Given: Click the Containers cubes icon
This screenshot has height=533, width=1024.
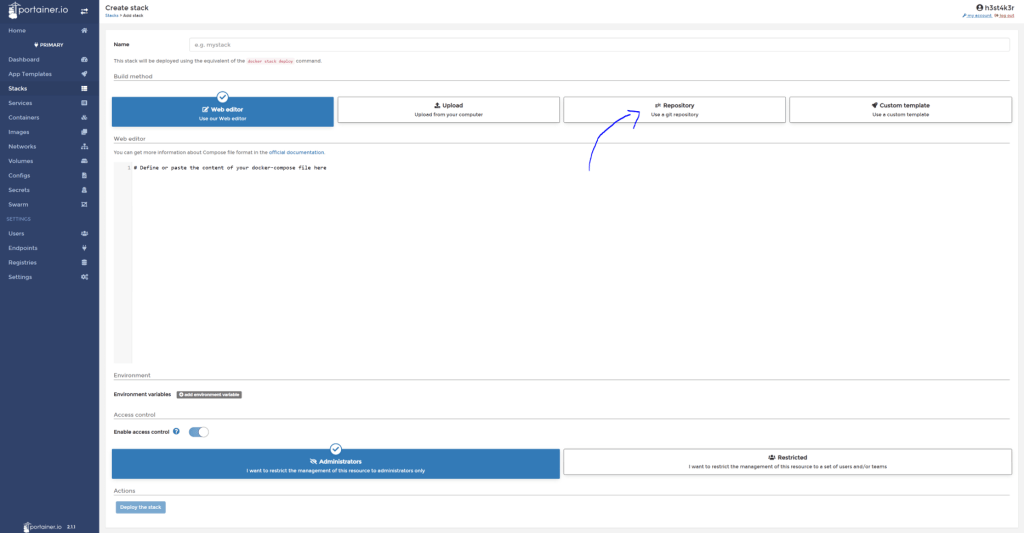Looking at the screenshot, I should click(84, 117).
